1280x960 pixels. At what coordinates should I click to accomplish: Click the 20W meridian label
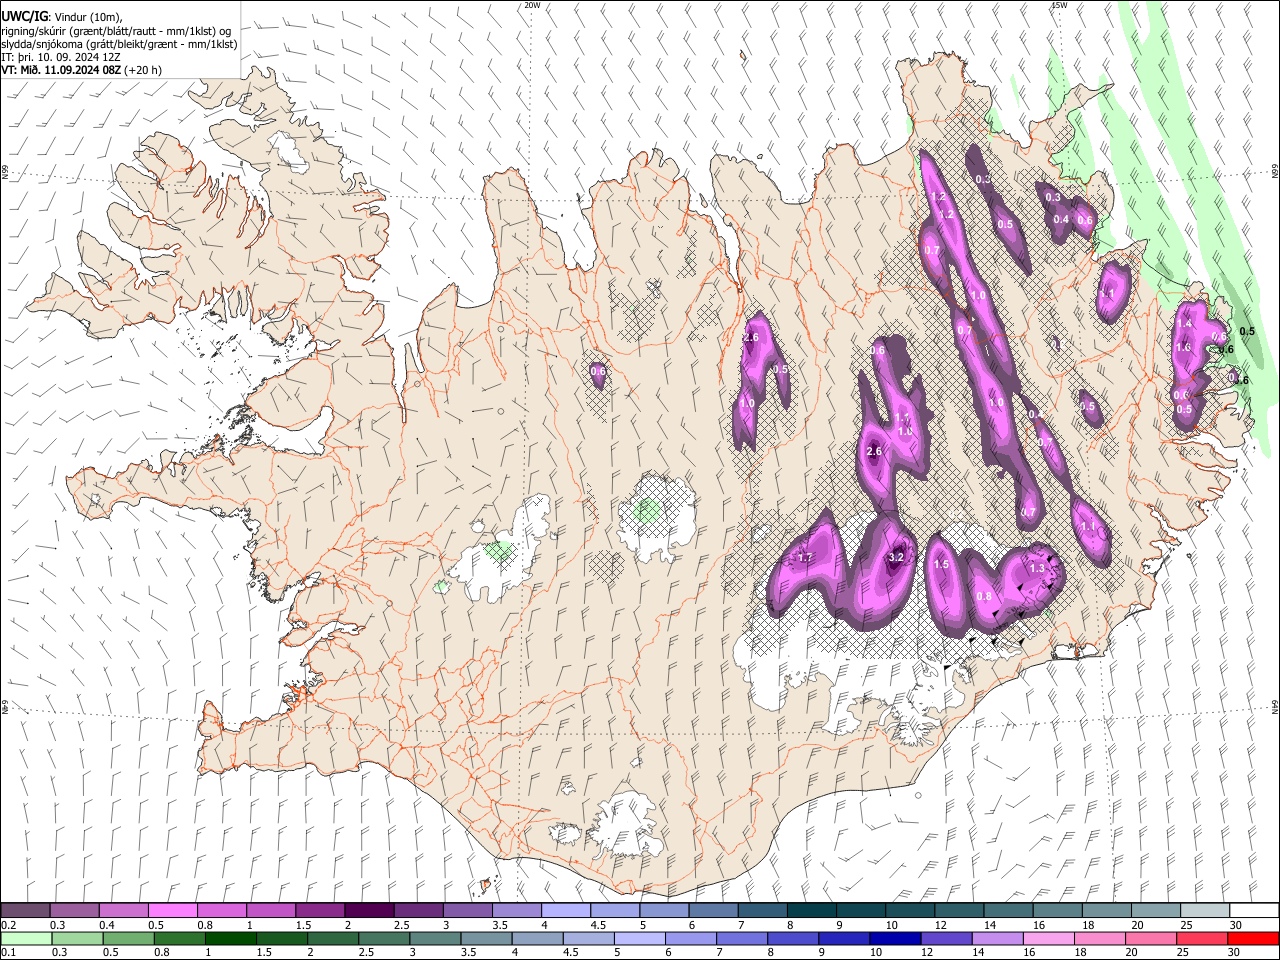click(x=532, y=5)
